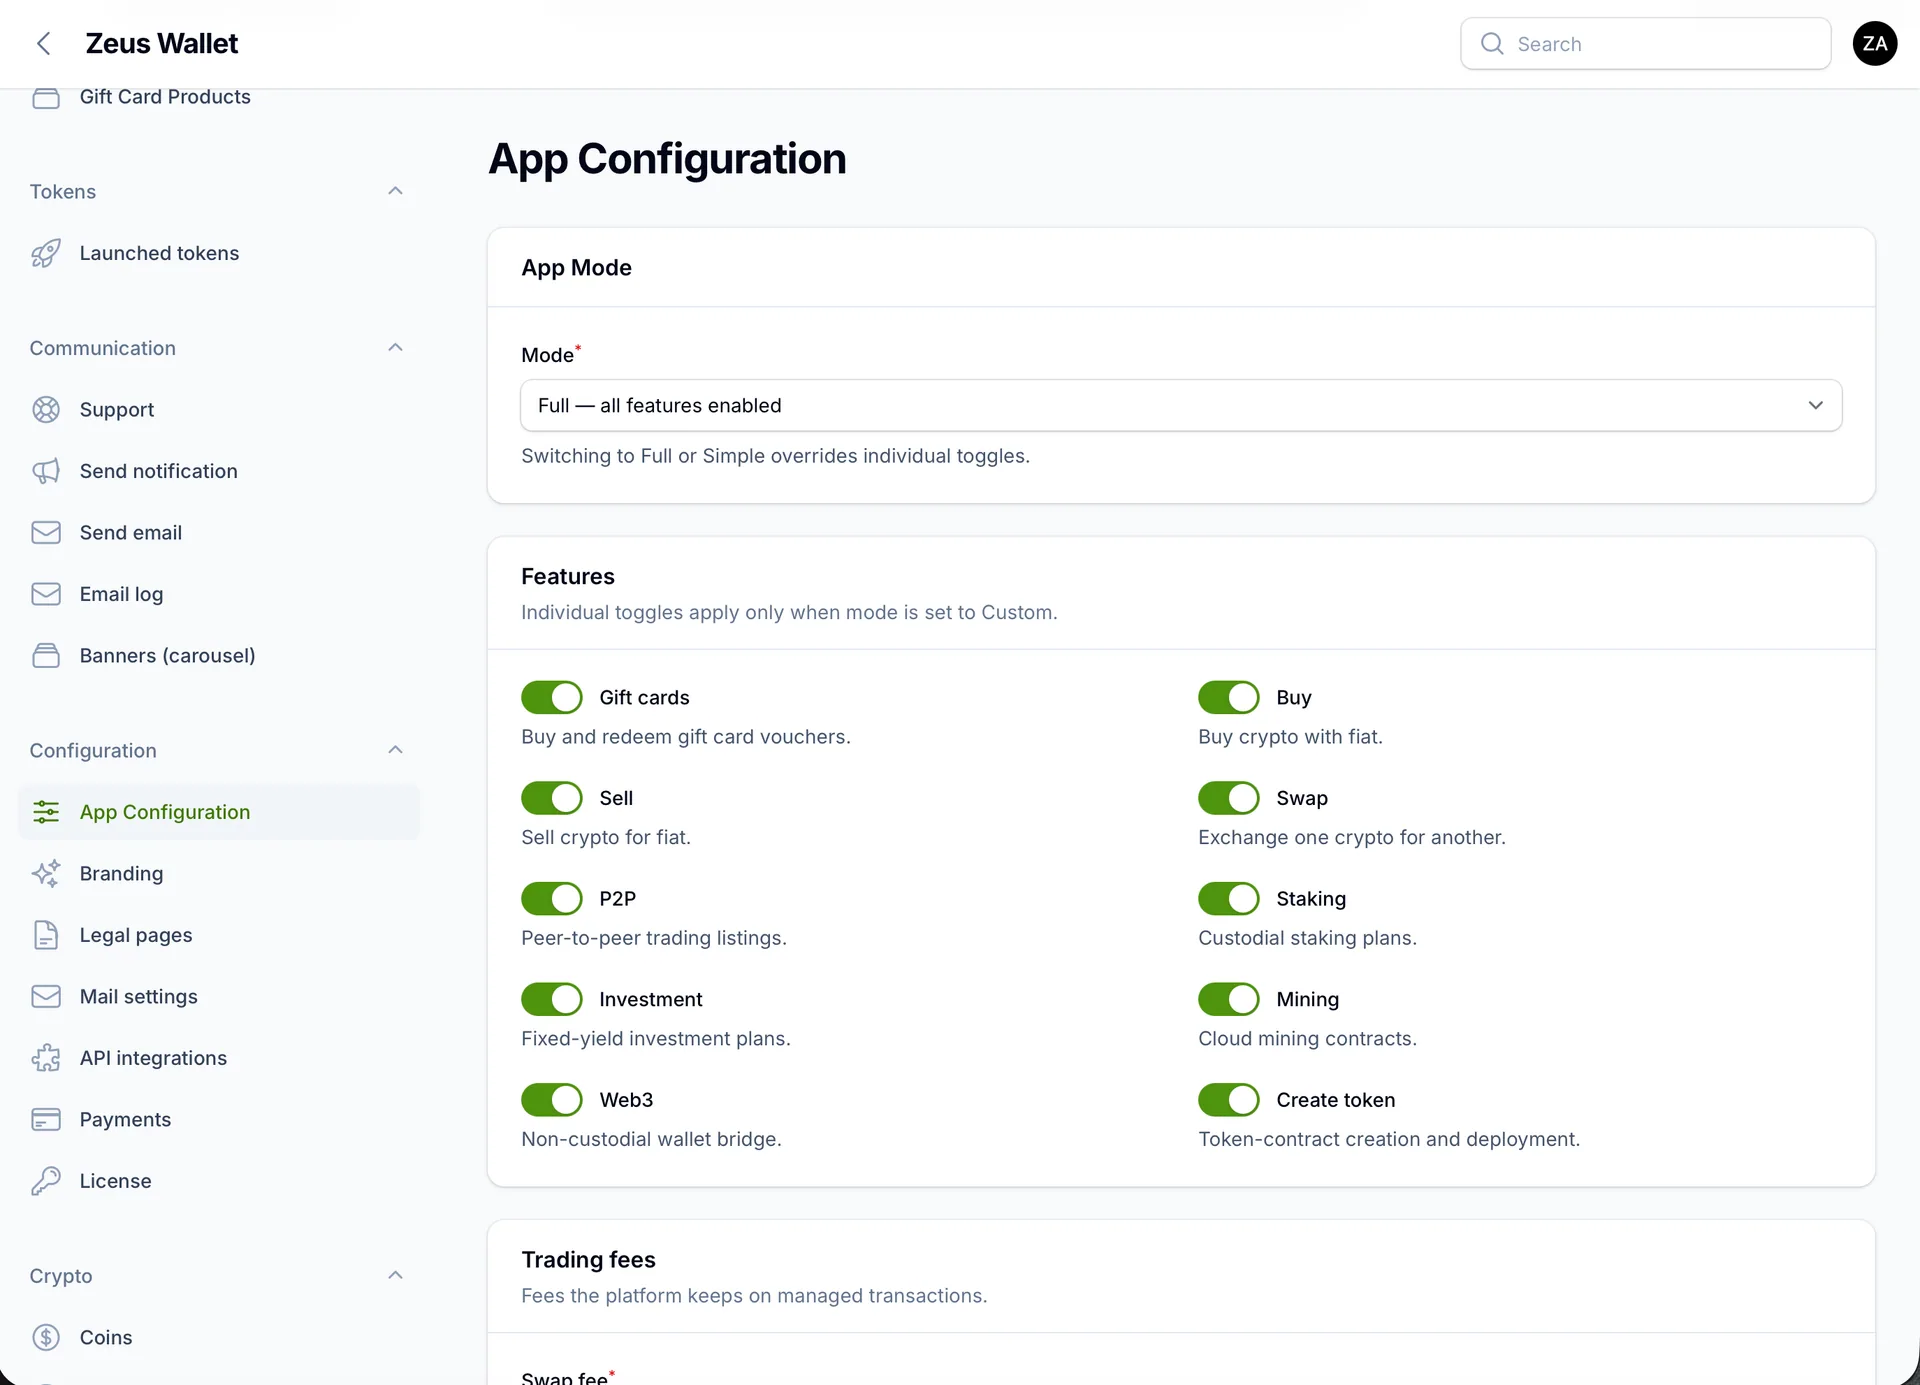Image resolution: width=1920 pixels, height=1385 pixels.
Task: Navigate to API integrations
Action: (x=219, y=1058)
